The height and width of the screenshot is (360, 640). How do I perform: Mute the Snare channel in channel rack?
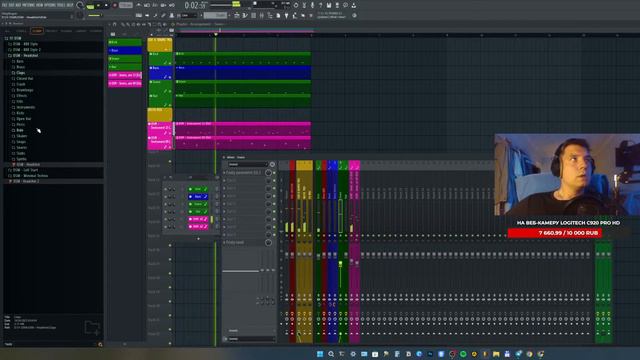[166, 204]
